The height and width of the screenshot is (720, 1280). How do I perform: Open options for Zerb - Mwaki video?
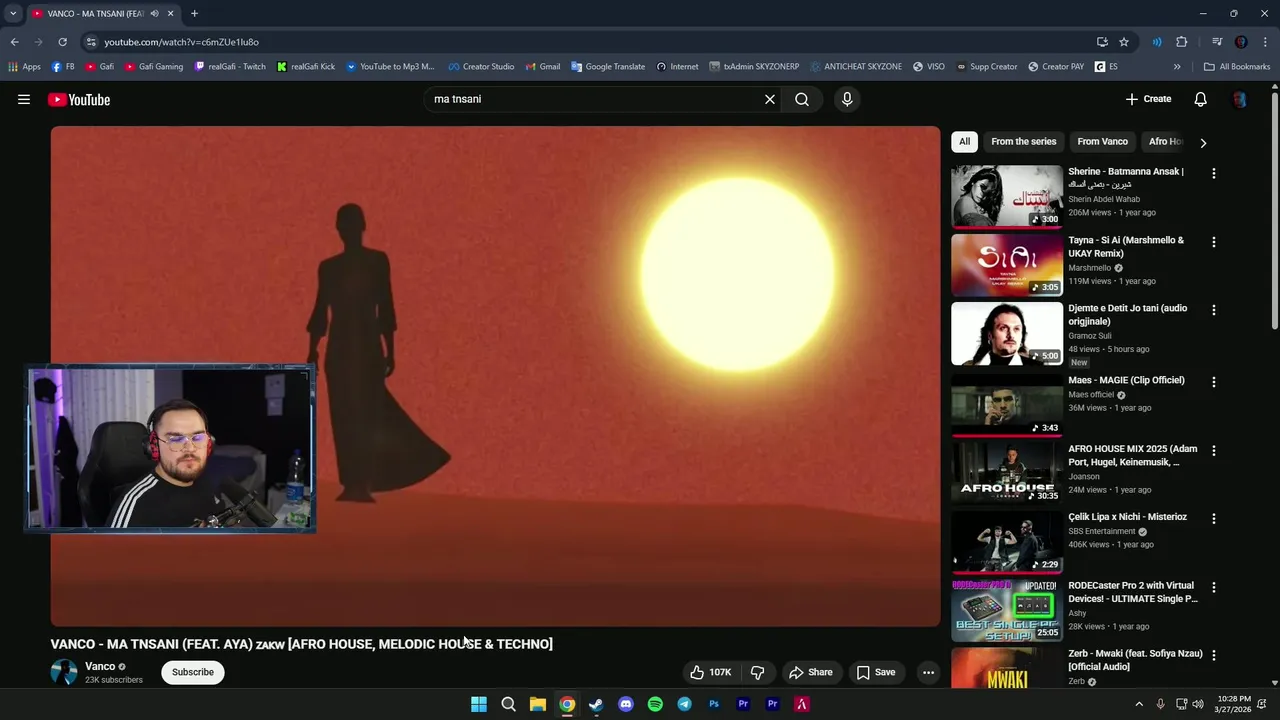pyautogui.click(x=1214, y=655)
